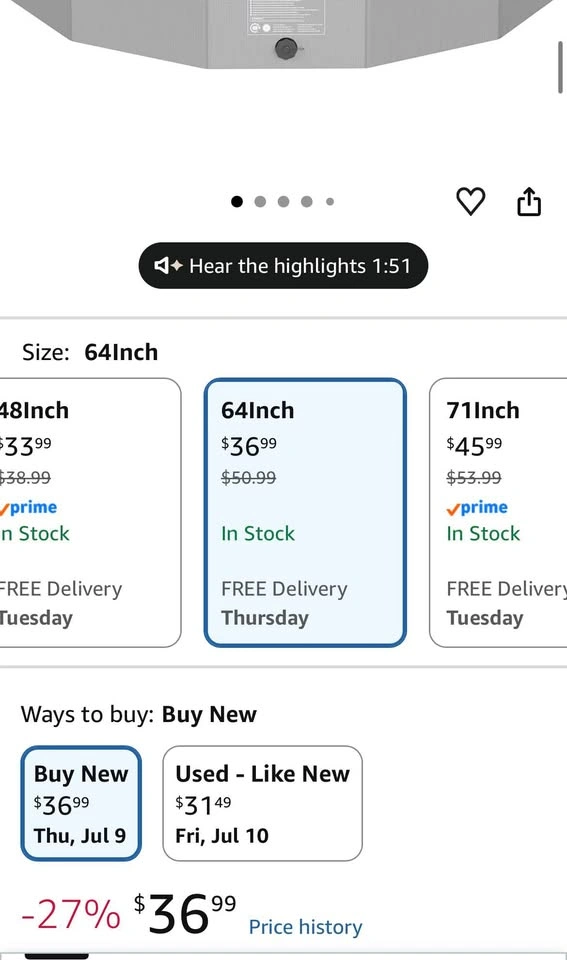Play the Hear the highlights audio
The height and width of the screenshot is (960, 567).
click(x=284, y=266)
